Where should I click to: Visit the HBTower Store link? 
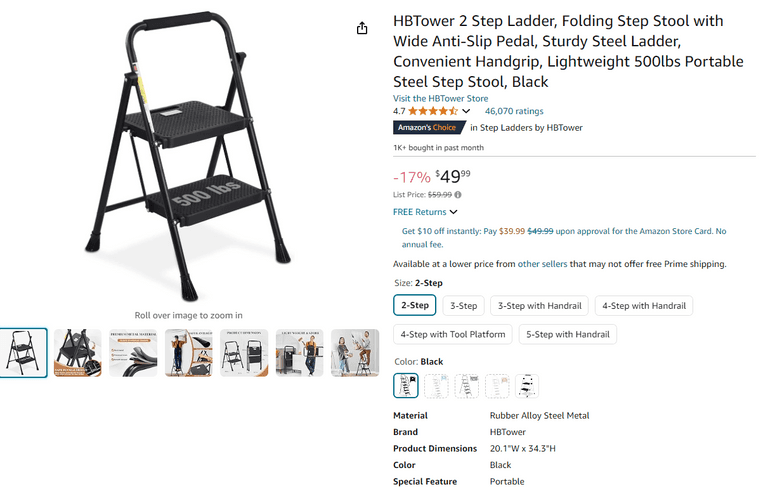point(441,98)
